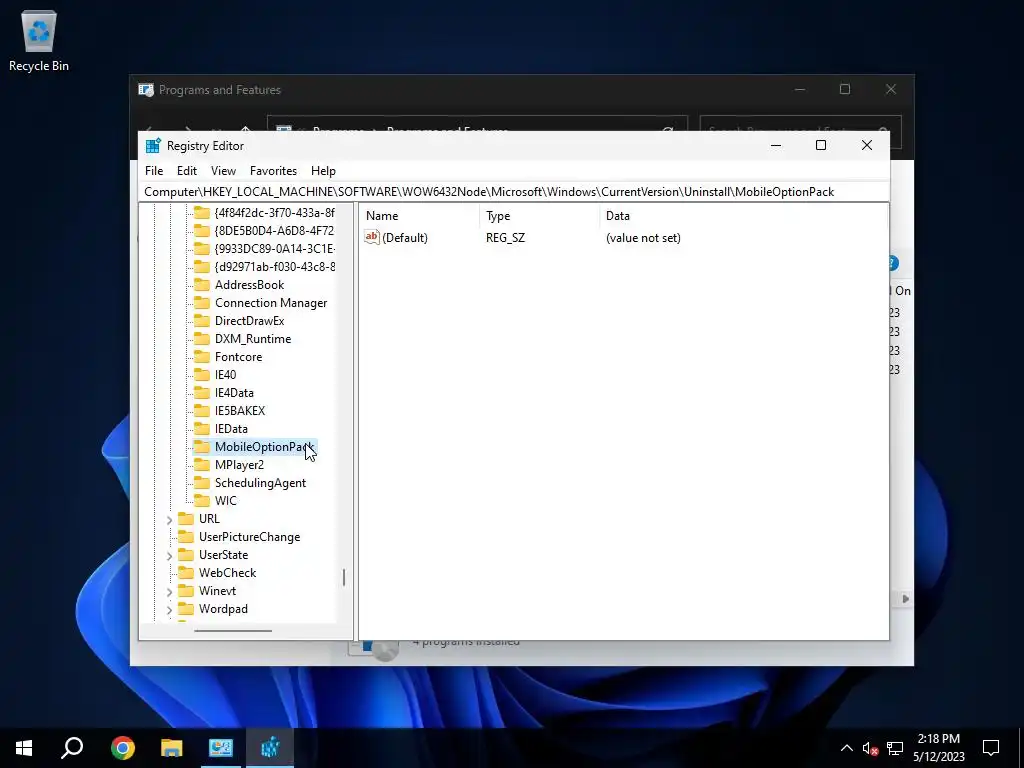Maximize the Programs and Features window

click(845, 89)
